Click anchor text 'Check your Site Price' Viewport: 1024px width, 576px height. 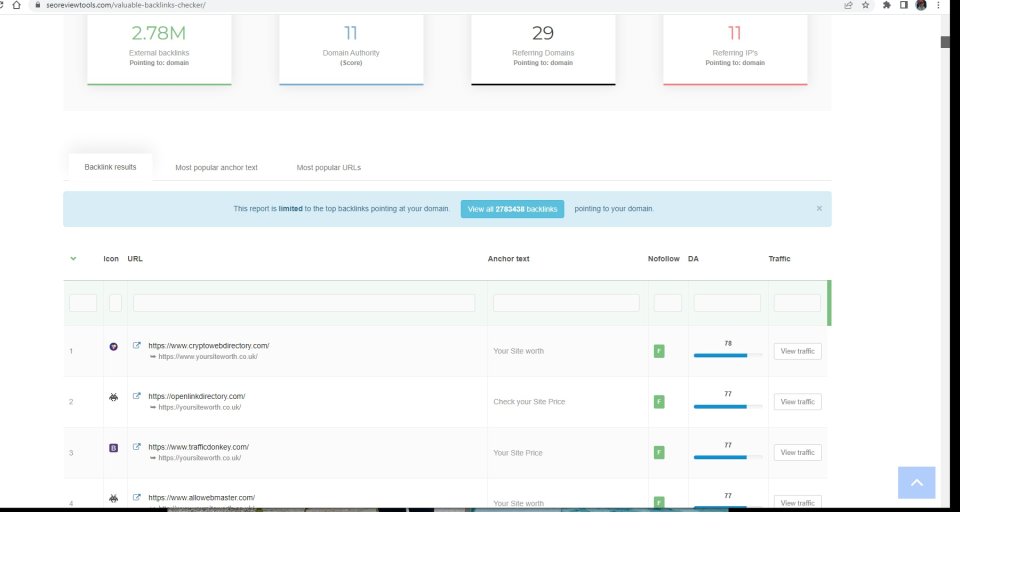[x=529, y=402]
